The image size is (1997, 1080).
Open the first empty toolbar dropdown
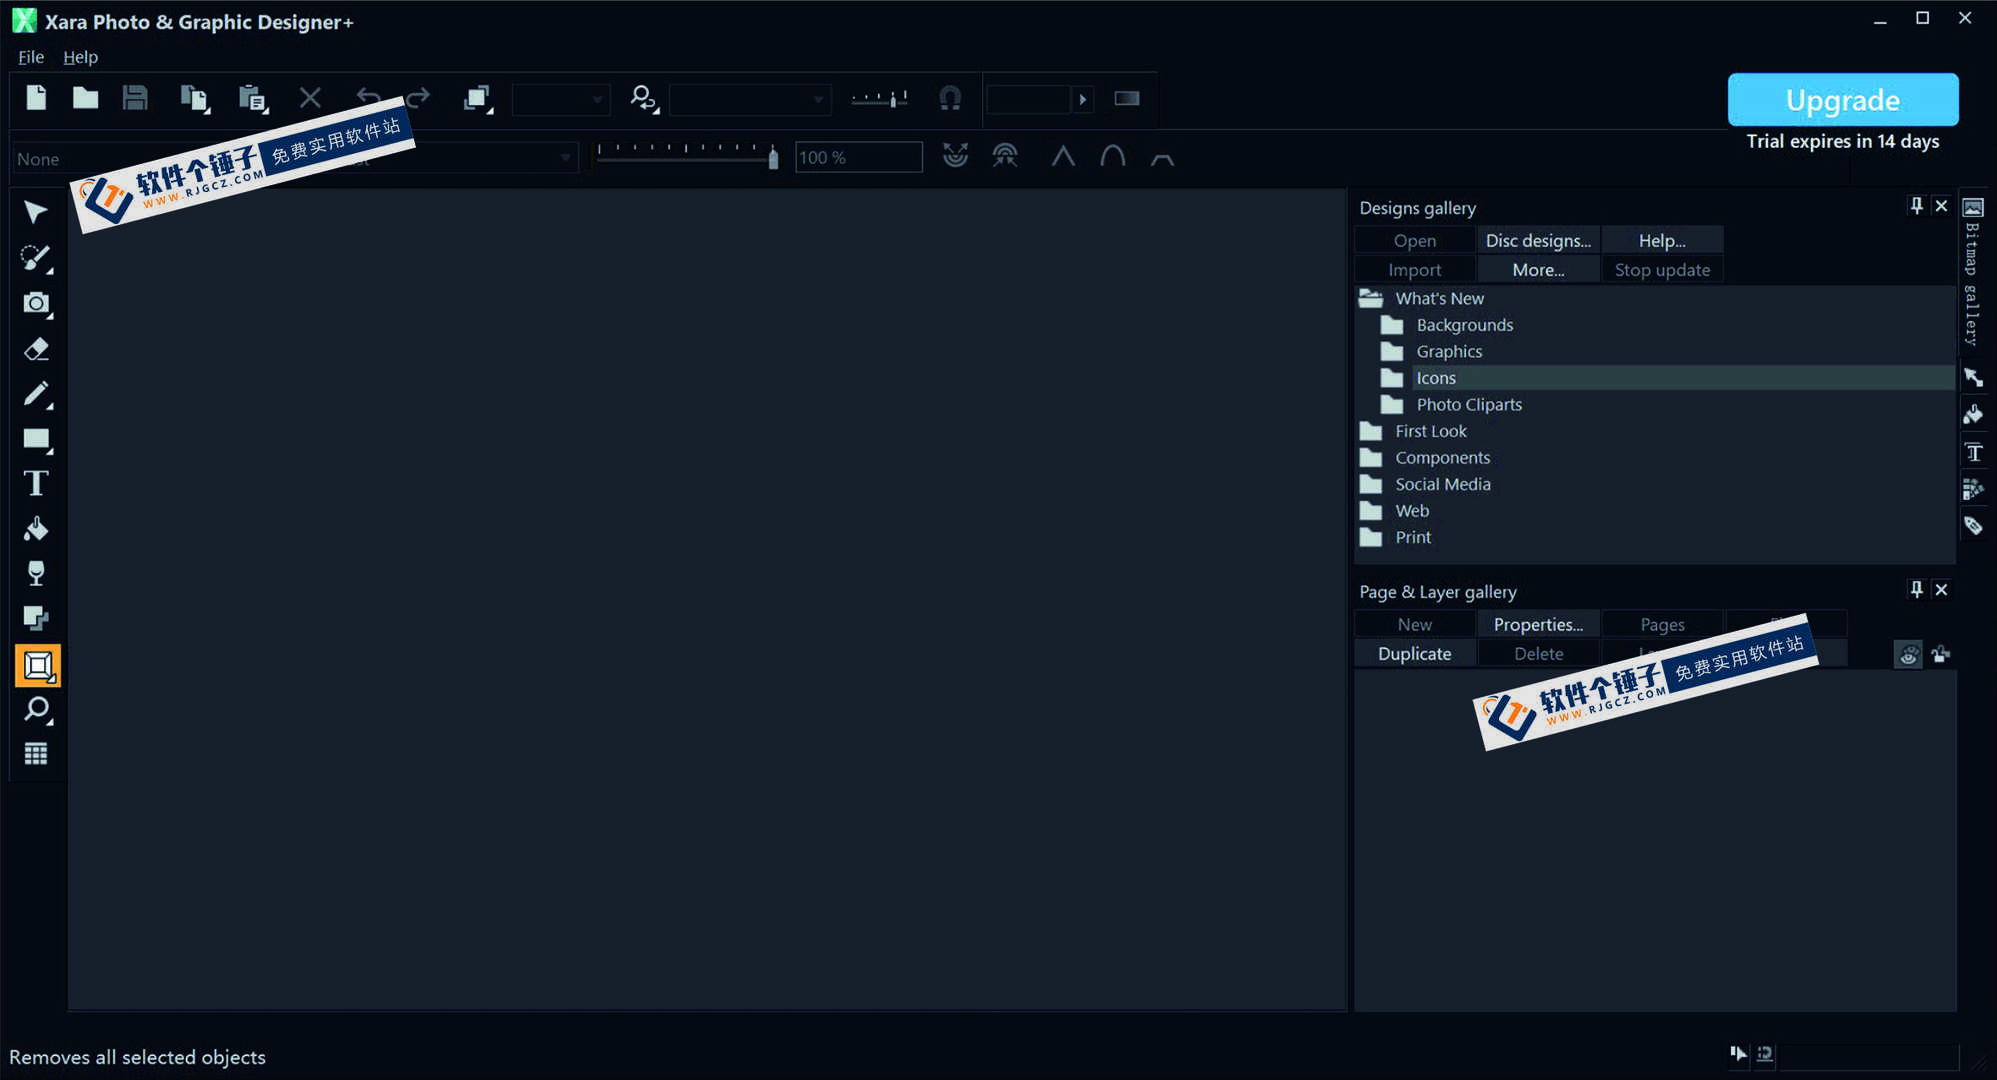click(x=560, y=99)
